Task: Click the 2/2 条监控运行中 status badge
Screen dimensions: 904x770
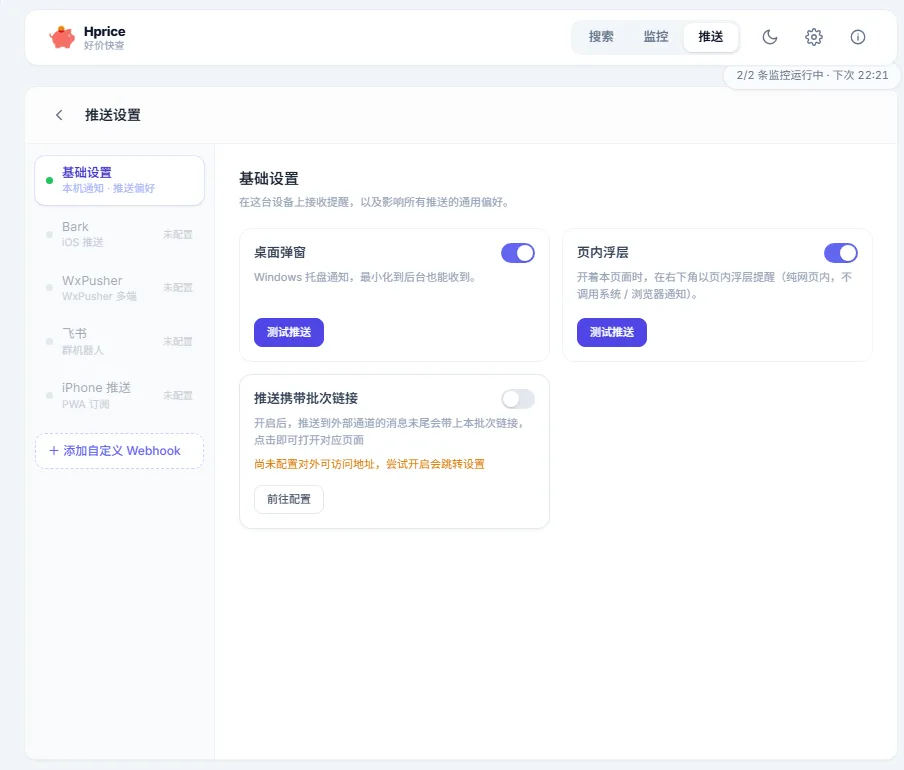Action: point(812,76)
